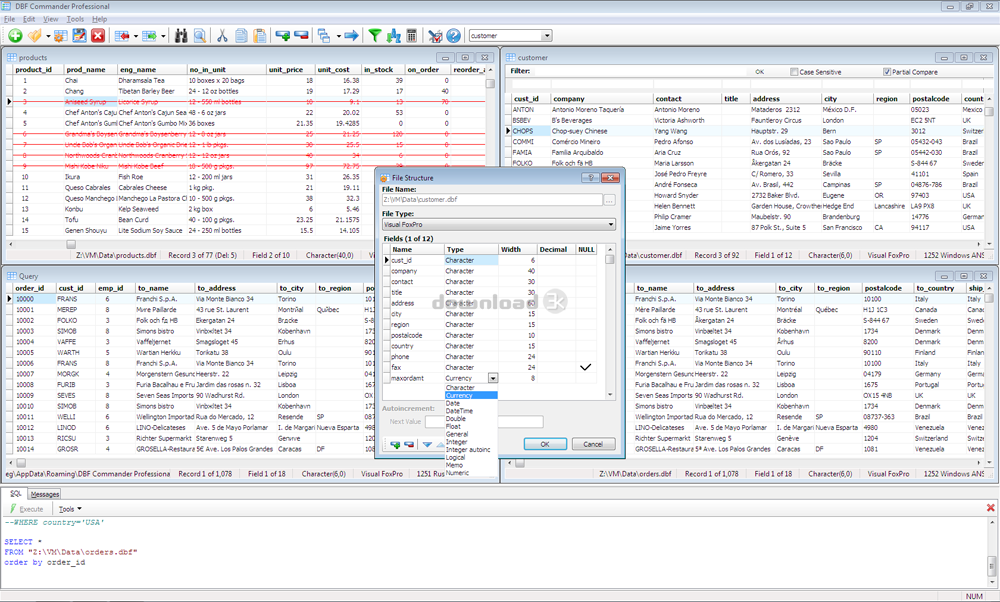The height and width of the screenshot is (602, 1000).
Task: Open the Tools menu in menu bar
Action: coord(75,19)
